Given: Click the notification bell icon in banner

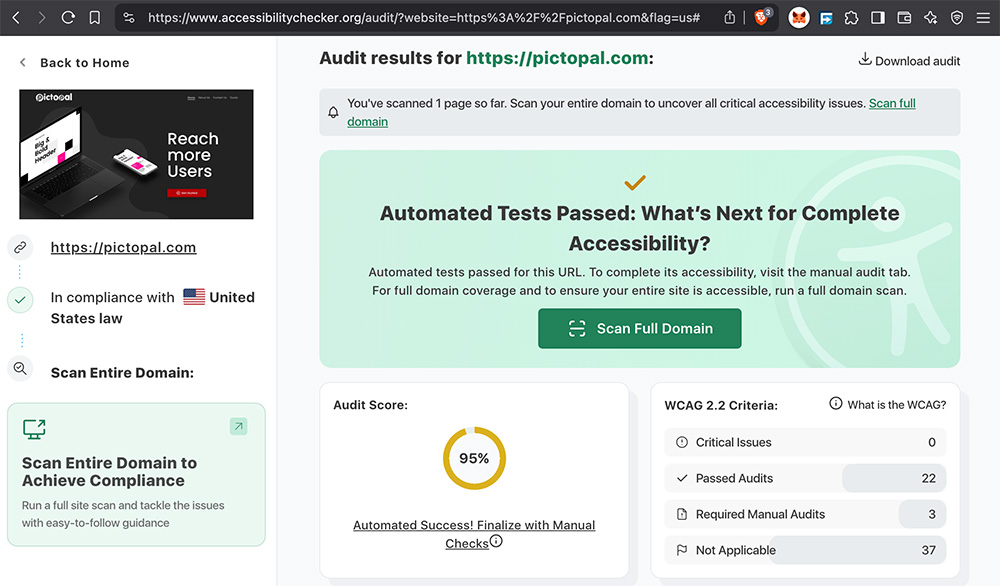Looking at the screenshot, I should tap(333, 112).
